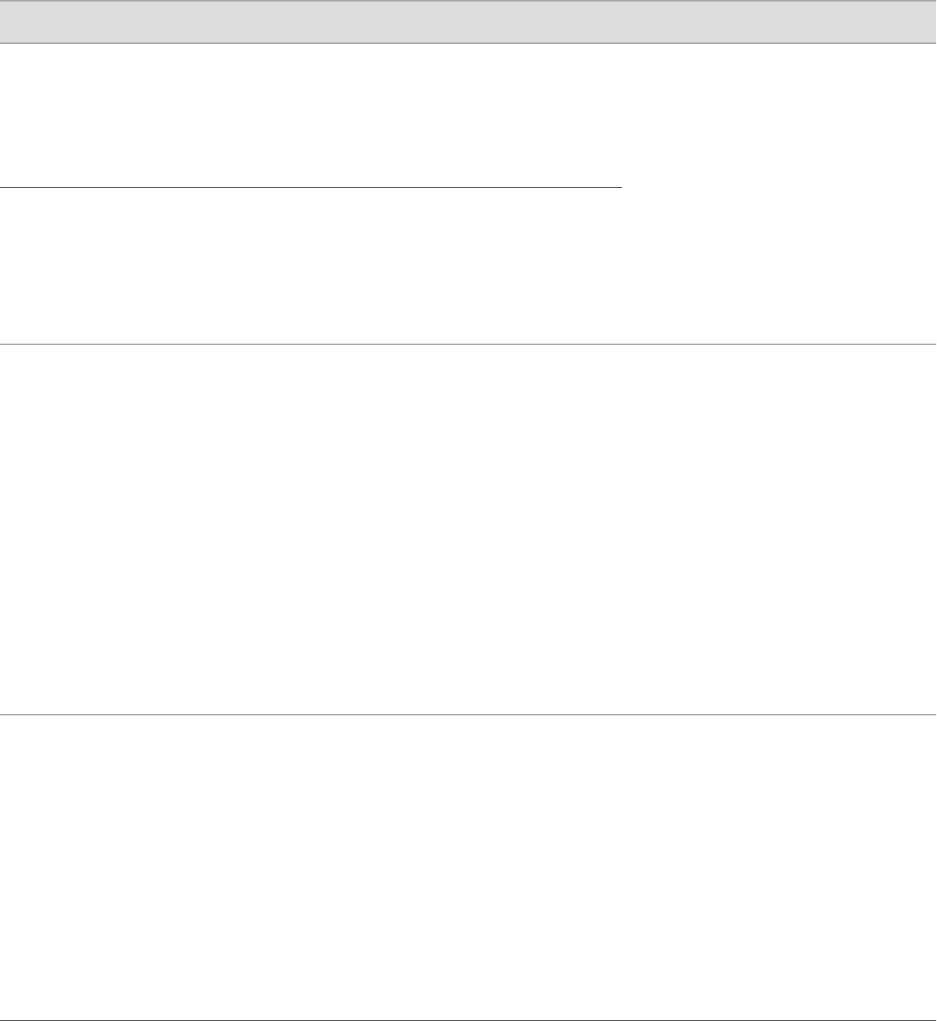The image size is (937, 1021).
Task: Click the gray header bar at the top
Action: (468, 22)
